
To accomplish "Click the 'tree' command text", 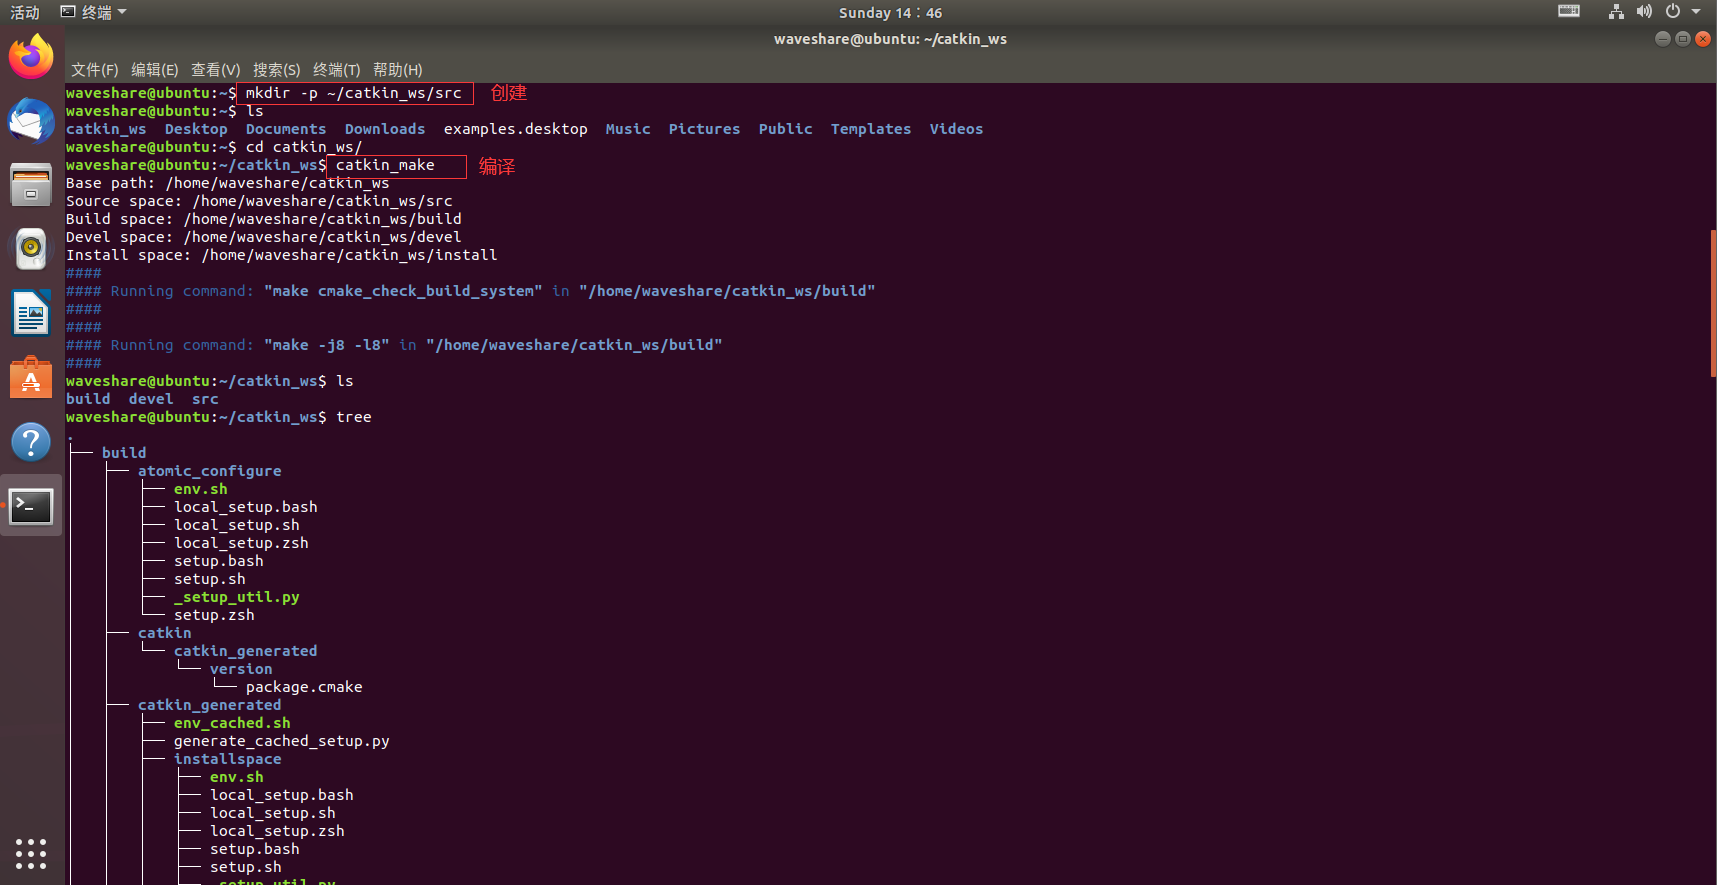I will point(354,417).
